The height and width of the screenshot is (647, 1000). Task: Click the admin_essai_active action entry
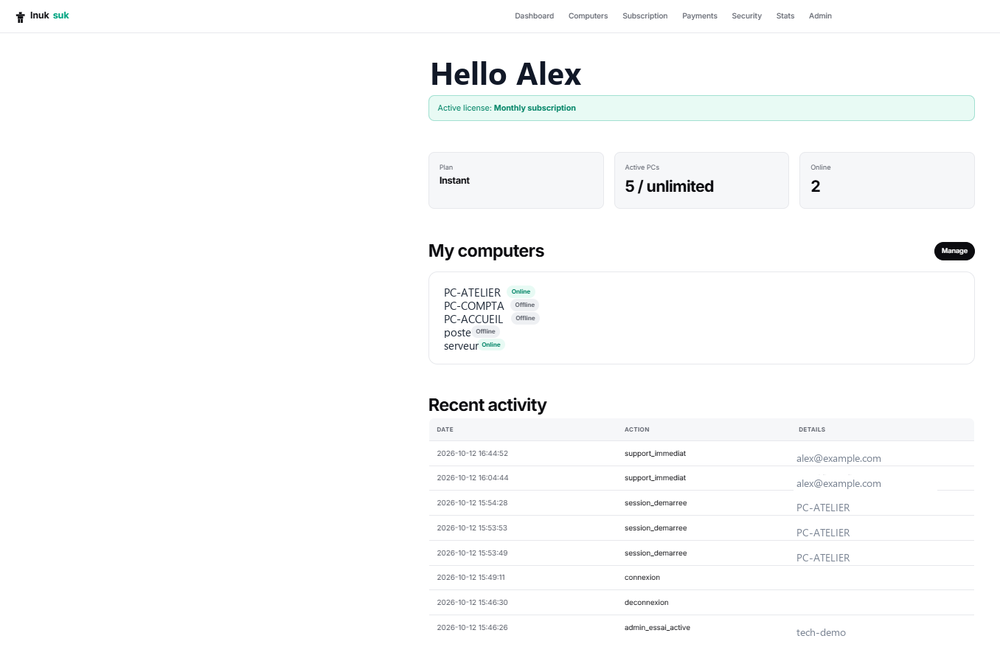(x=657, y=628)
